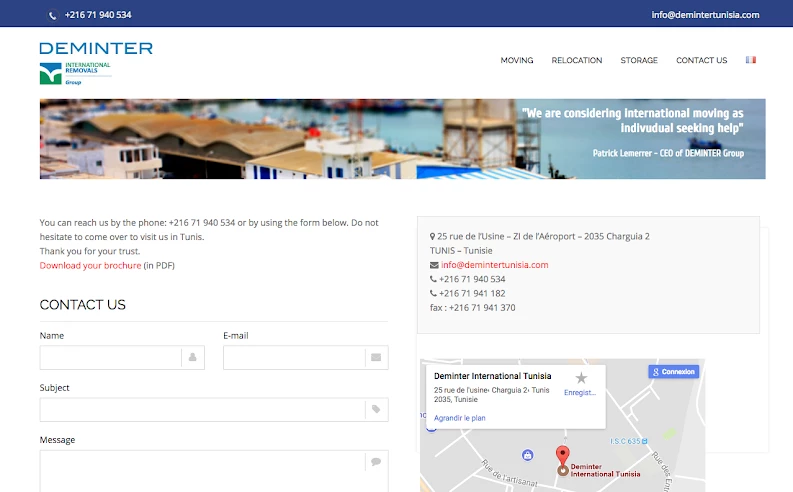Open the Moving menu item
793x492 pixels.
click(x=517, y=60)
